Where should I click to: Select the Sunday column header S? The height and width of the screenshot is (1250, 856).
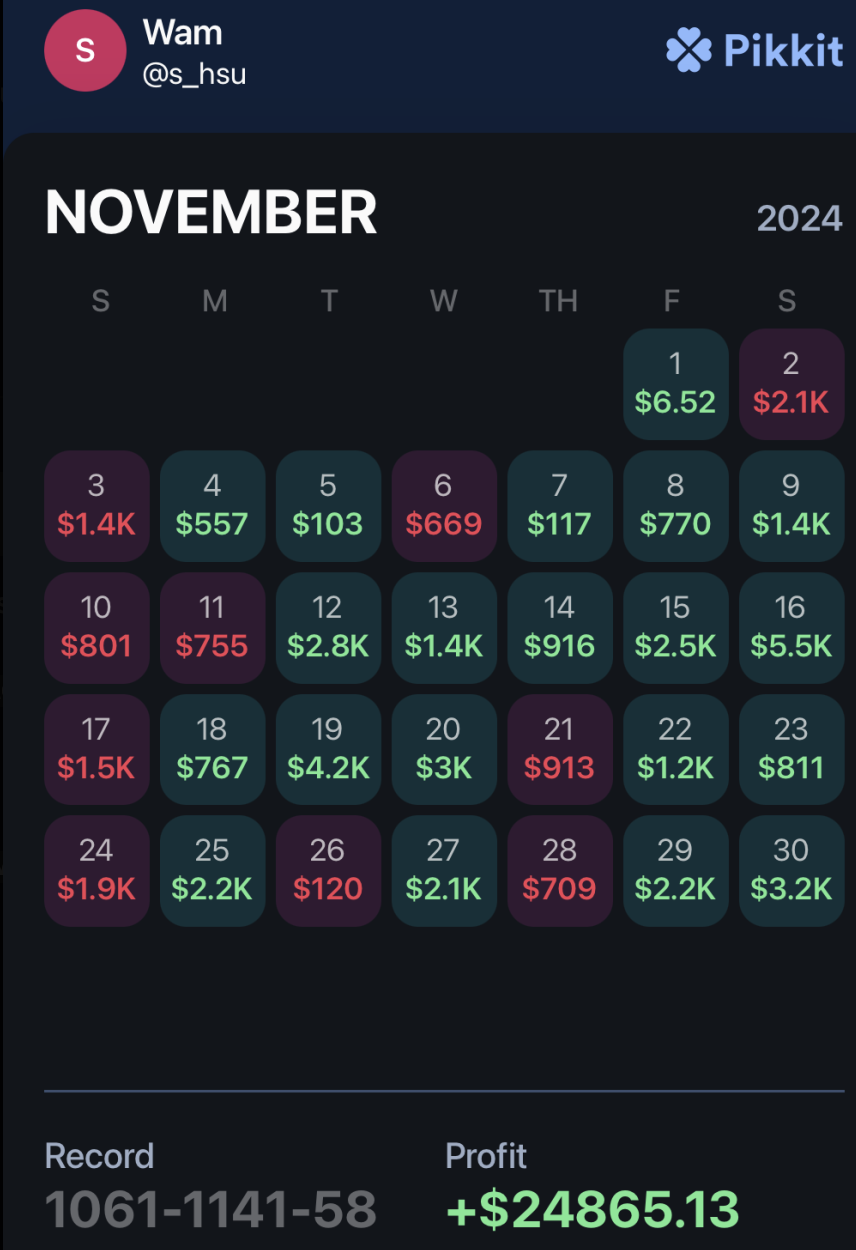click(99, 301)
